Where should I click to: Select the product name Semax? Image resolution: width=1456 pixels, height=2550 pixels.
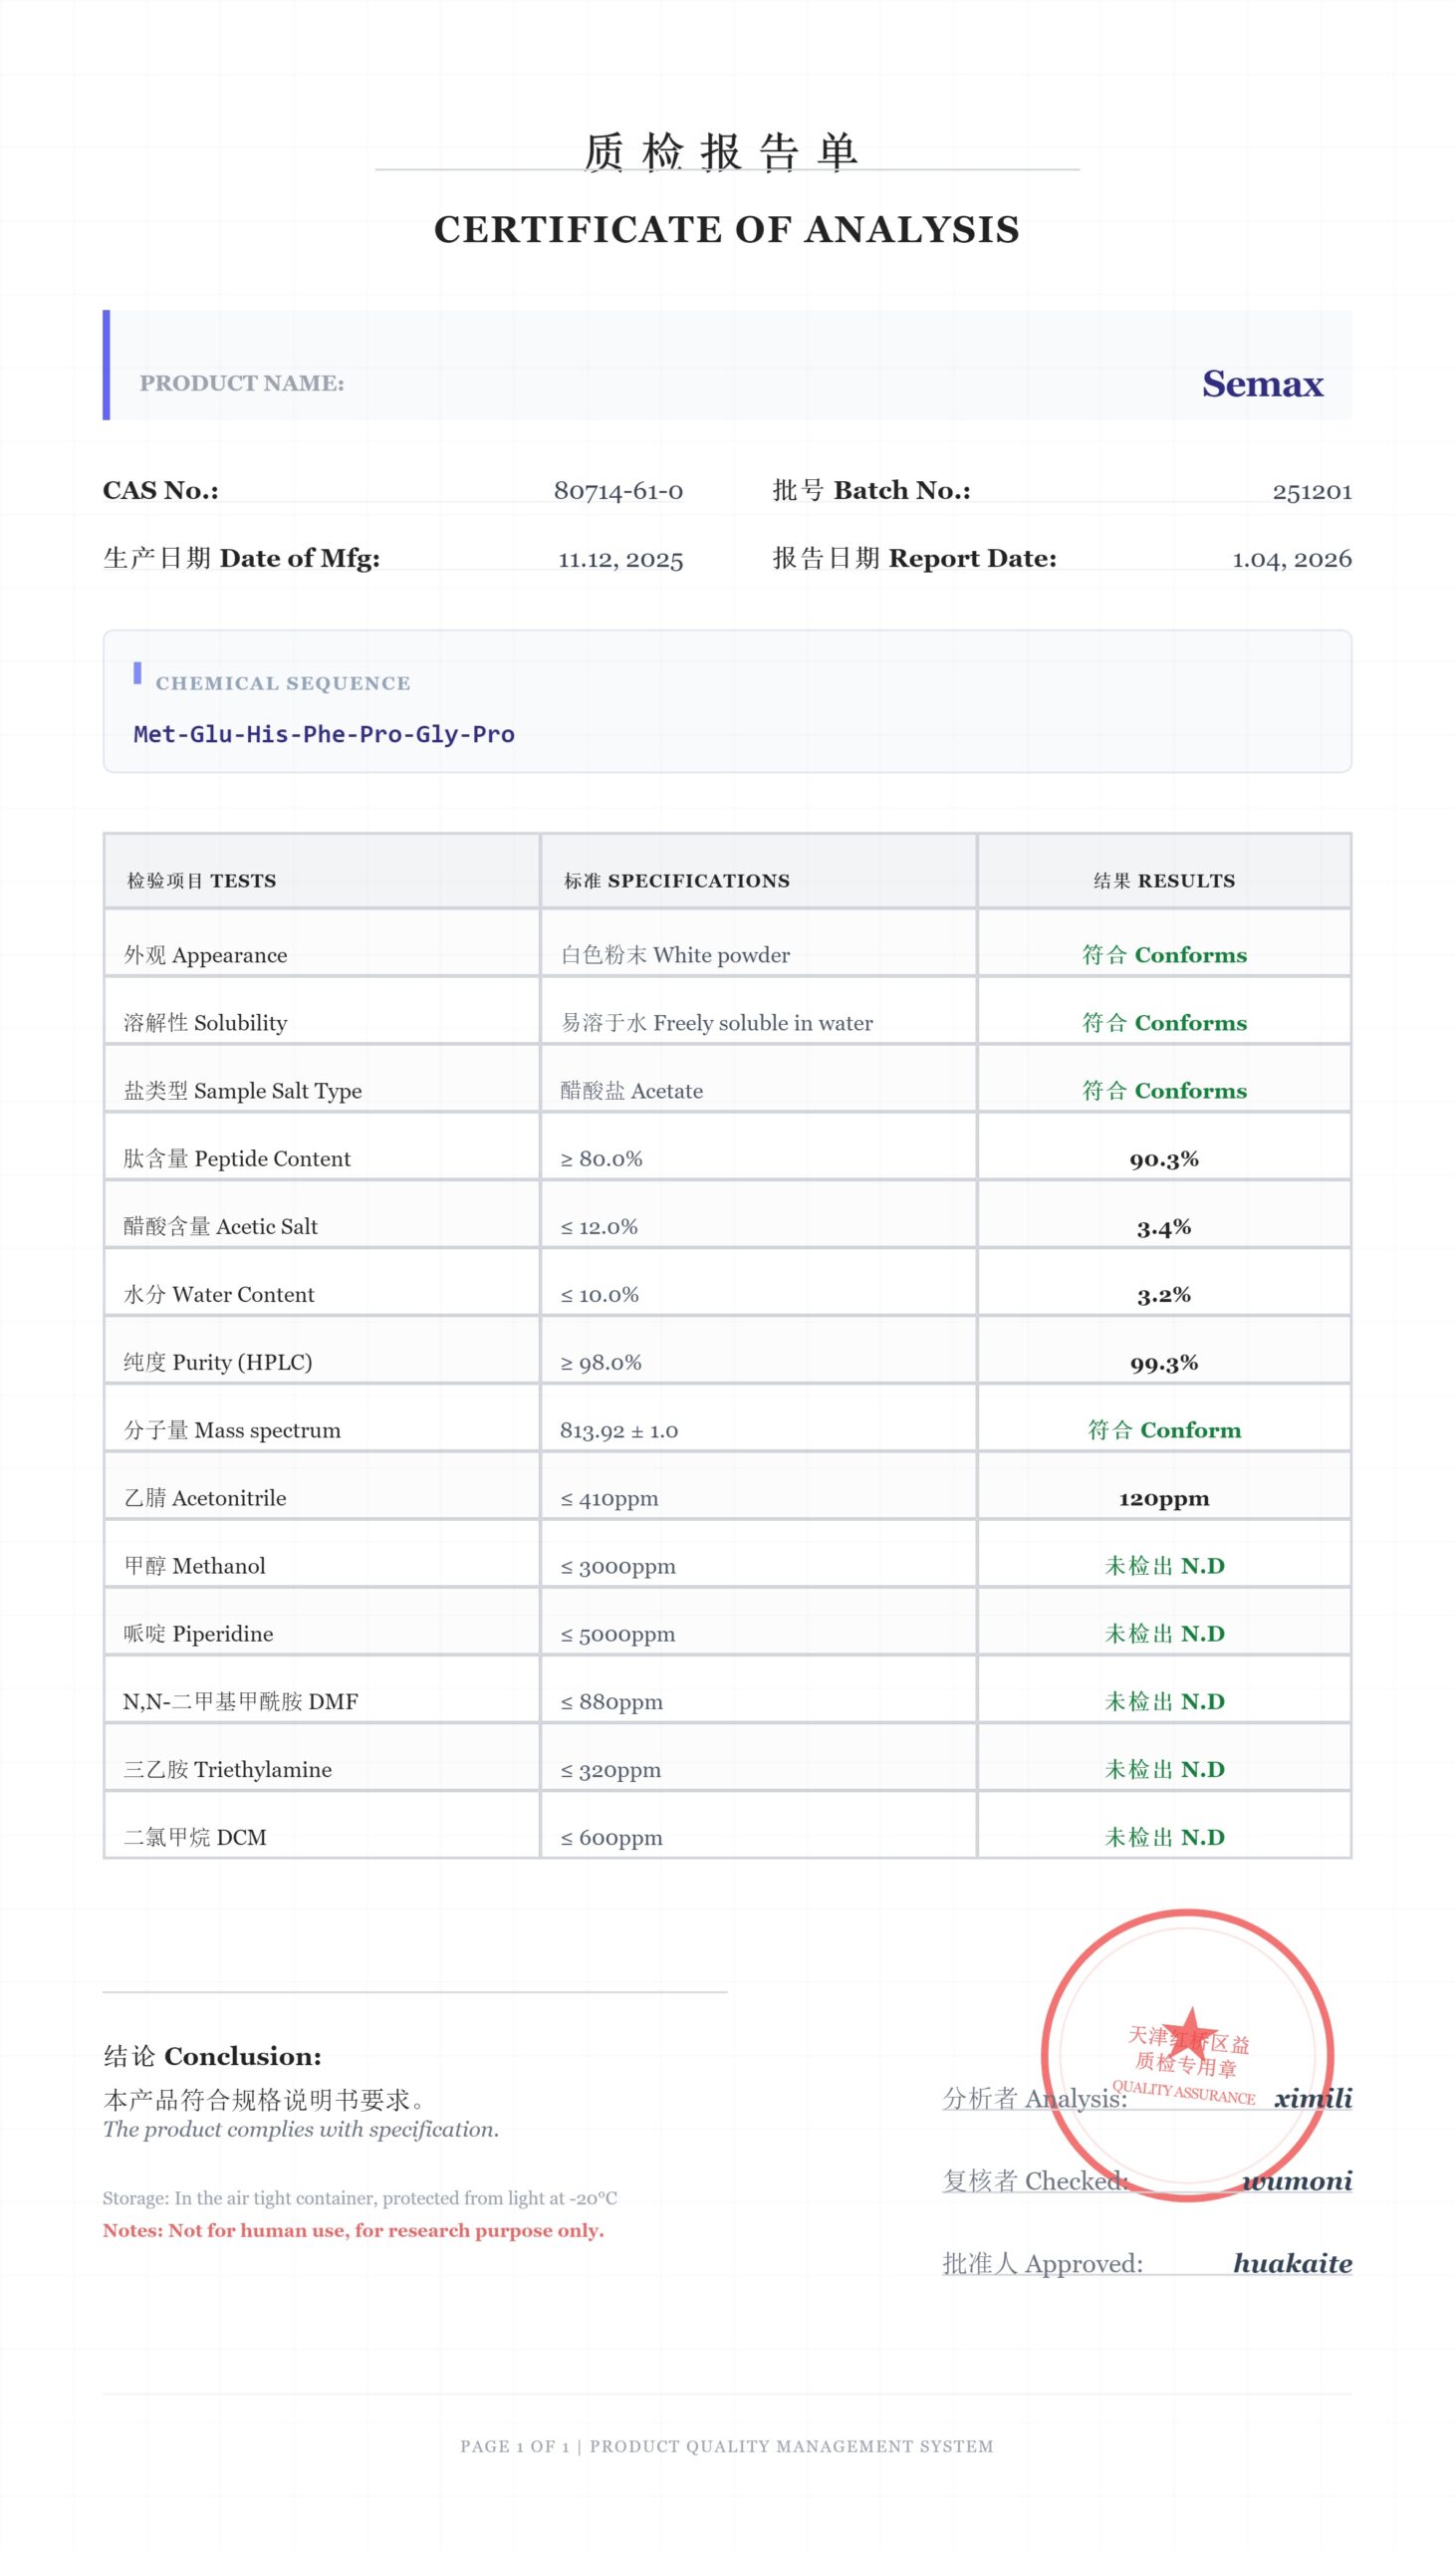[x=1261, y=384]
